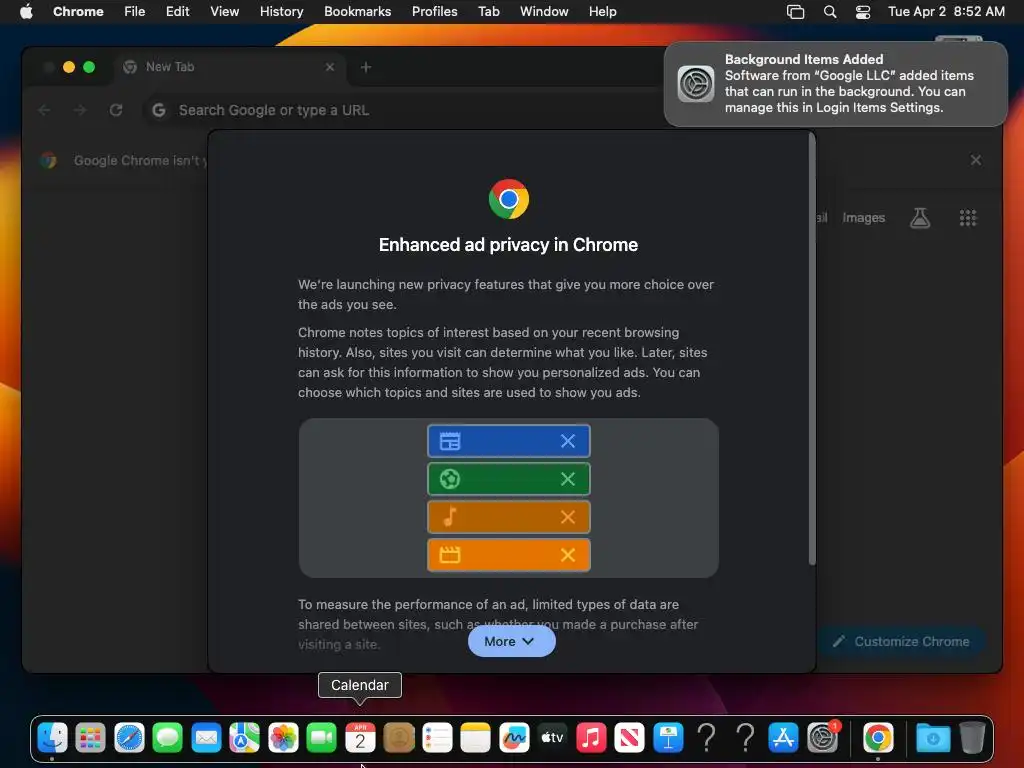Click the Chrome forward arrow
This screenshot has width=1024, height=768.
80,110
